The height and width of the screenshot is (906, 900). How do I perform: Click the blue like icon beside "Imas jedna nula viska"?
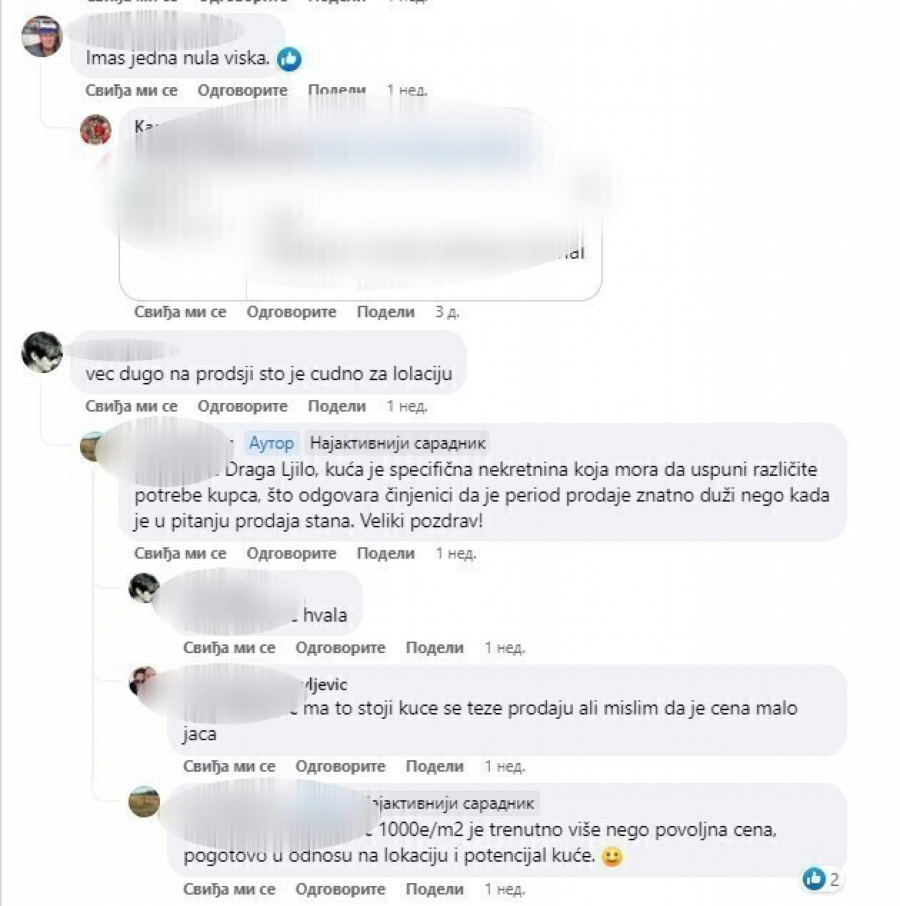[x=289, y=59]
